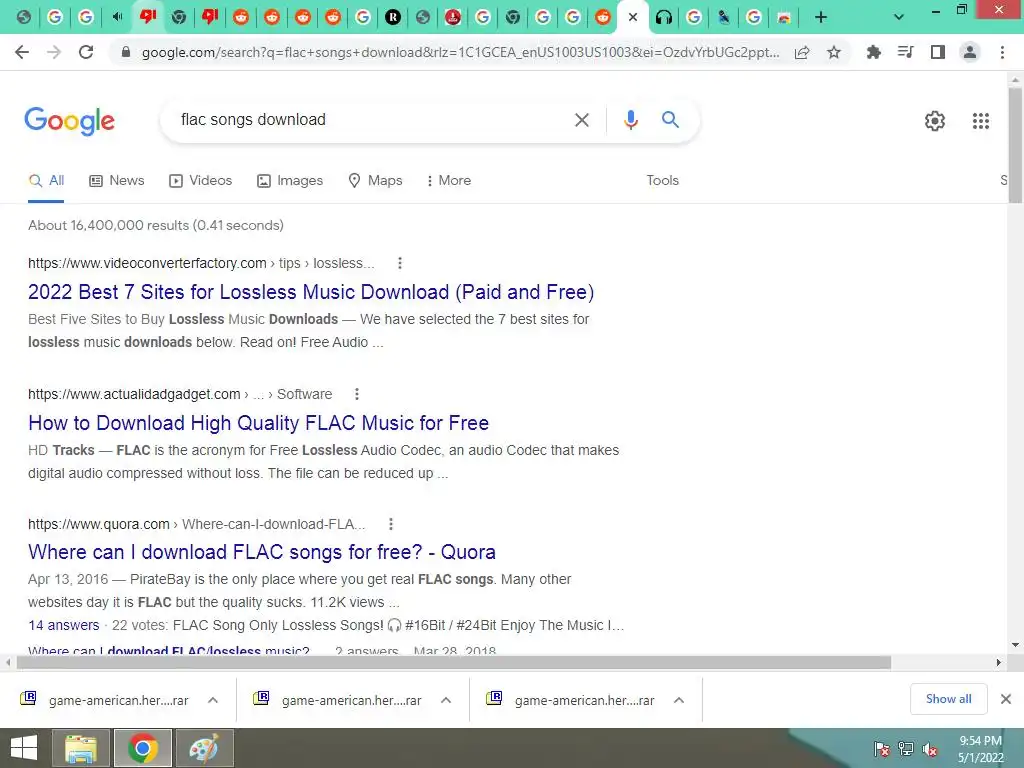Close the downloads bar
This screenshot has height=768, width=1024.
(x=1006, y=699)
